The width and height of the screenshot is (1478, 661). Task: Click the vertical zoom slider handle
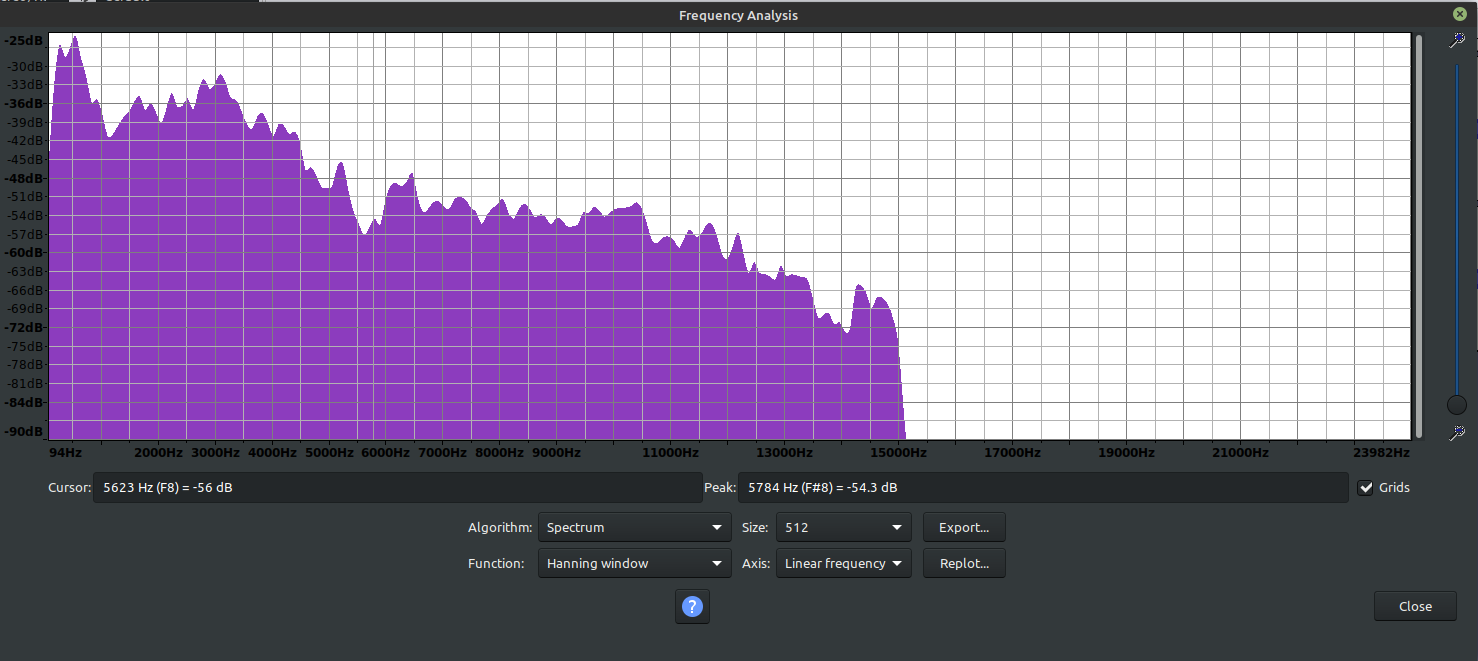(1457, 405)
